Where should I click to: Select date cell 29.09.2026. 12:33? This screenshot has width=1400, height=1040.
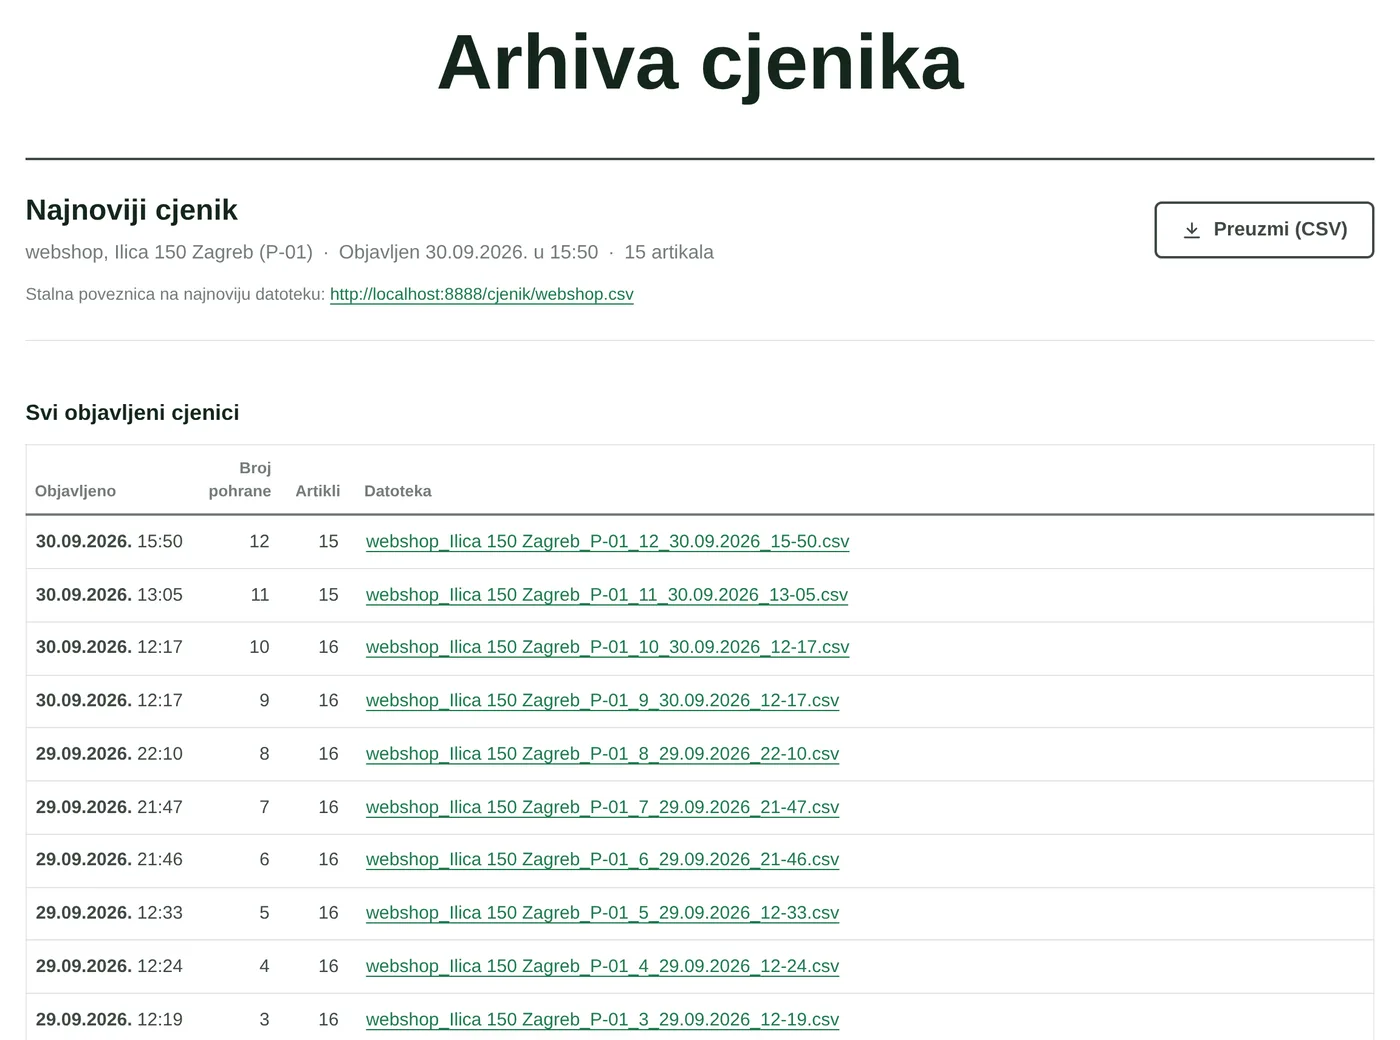click(x=109, y=912)
